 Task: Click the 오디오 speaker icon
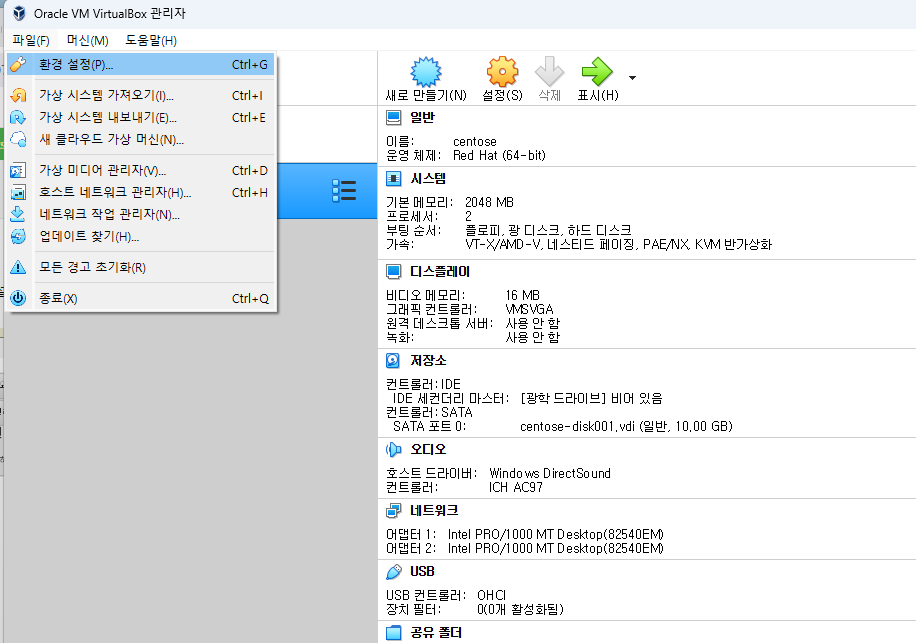(394, 449)
